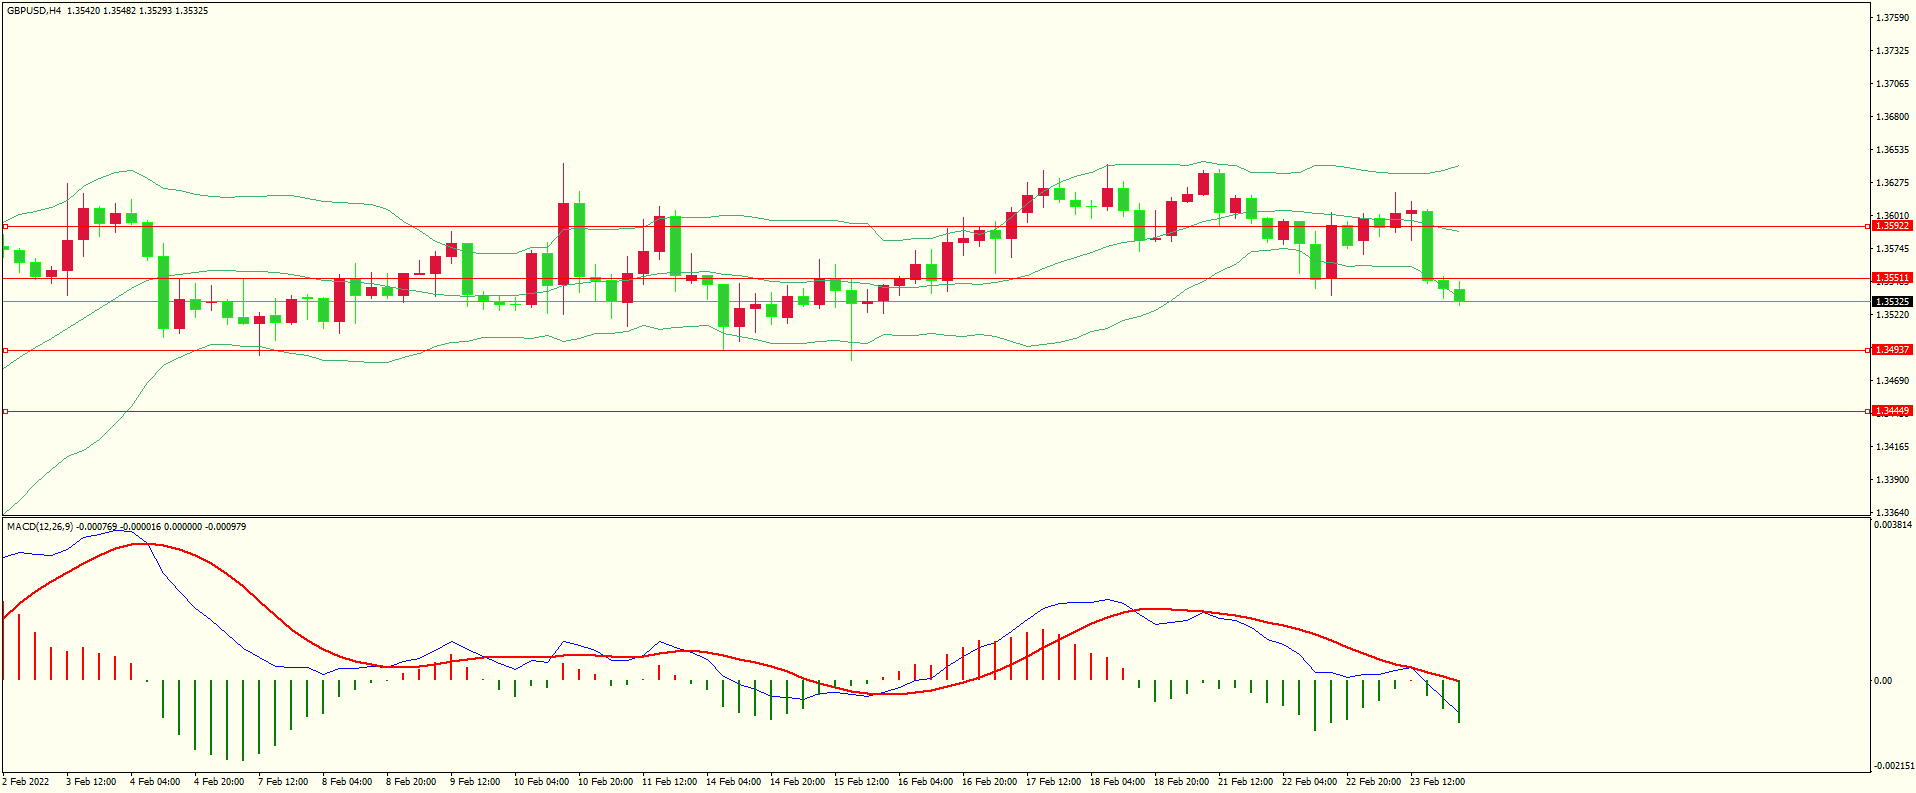The height and width of the screenshot is (793, 1916).
Task: Click the 1.36535 price axis label
Action: (1893, 150)
